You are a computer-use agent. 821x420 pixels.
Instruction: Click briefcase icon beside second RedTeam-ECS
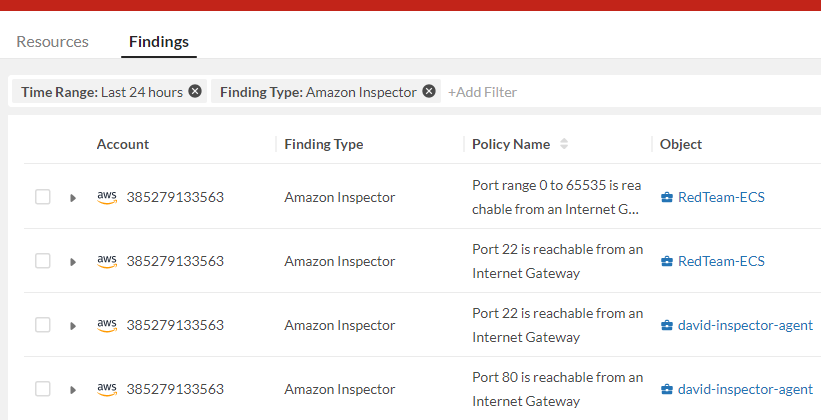point(667,261)
